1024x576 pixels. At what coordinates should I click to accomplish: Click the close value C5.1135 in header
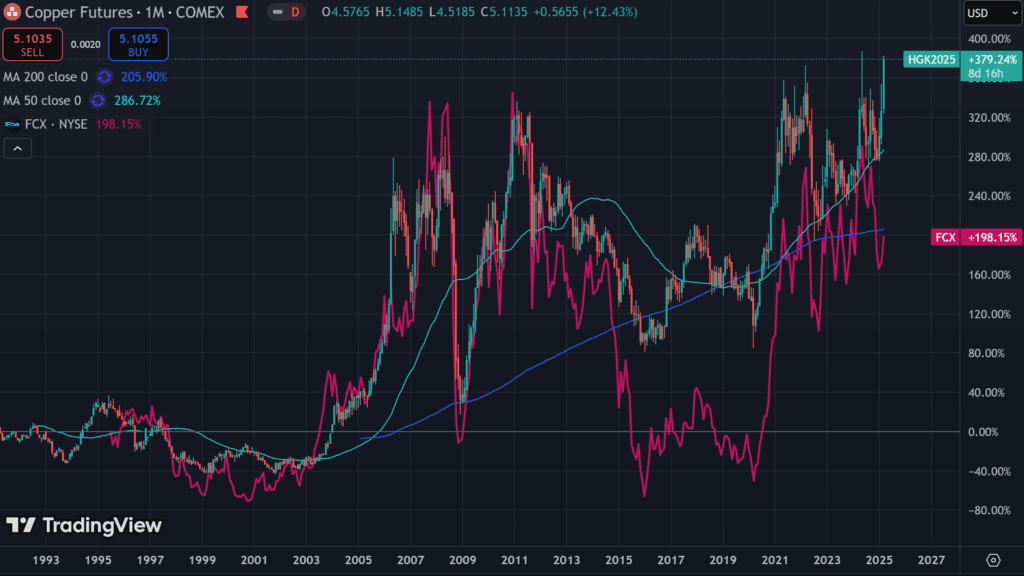[504, 12]
